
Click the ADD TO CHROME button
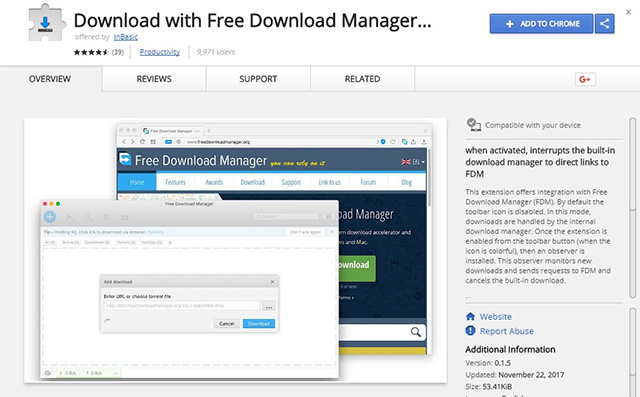[541, 24]
